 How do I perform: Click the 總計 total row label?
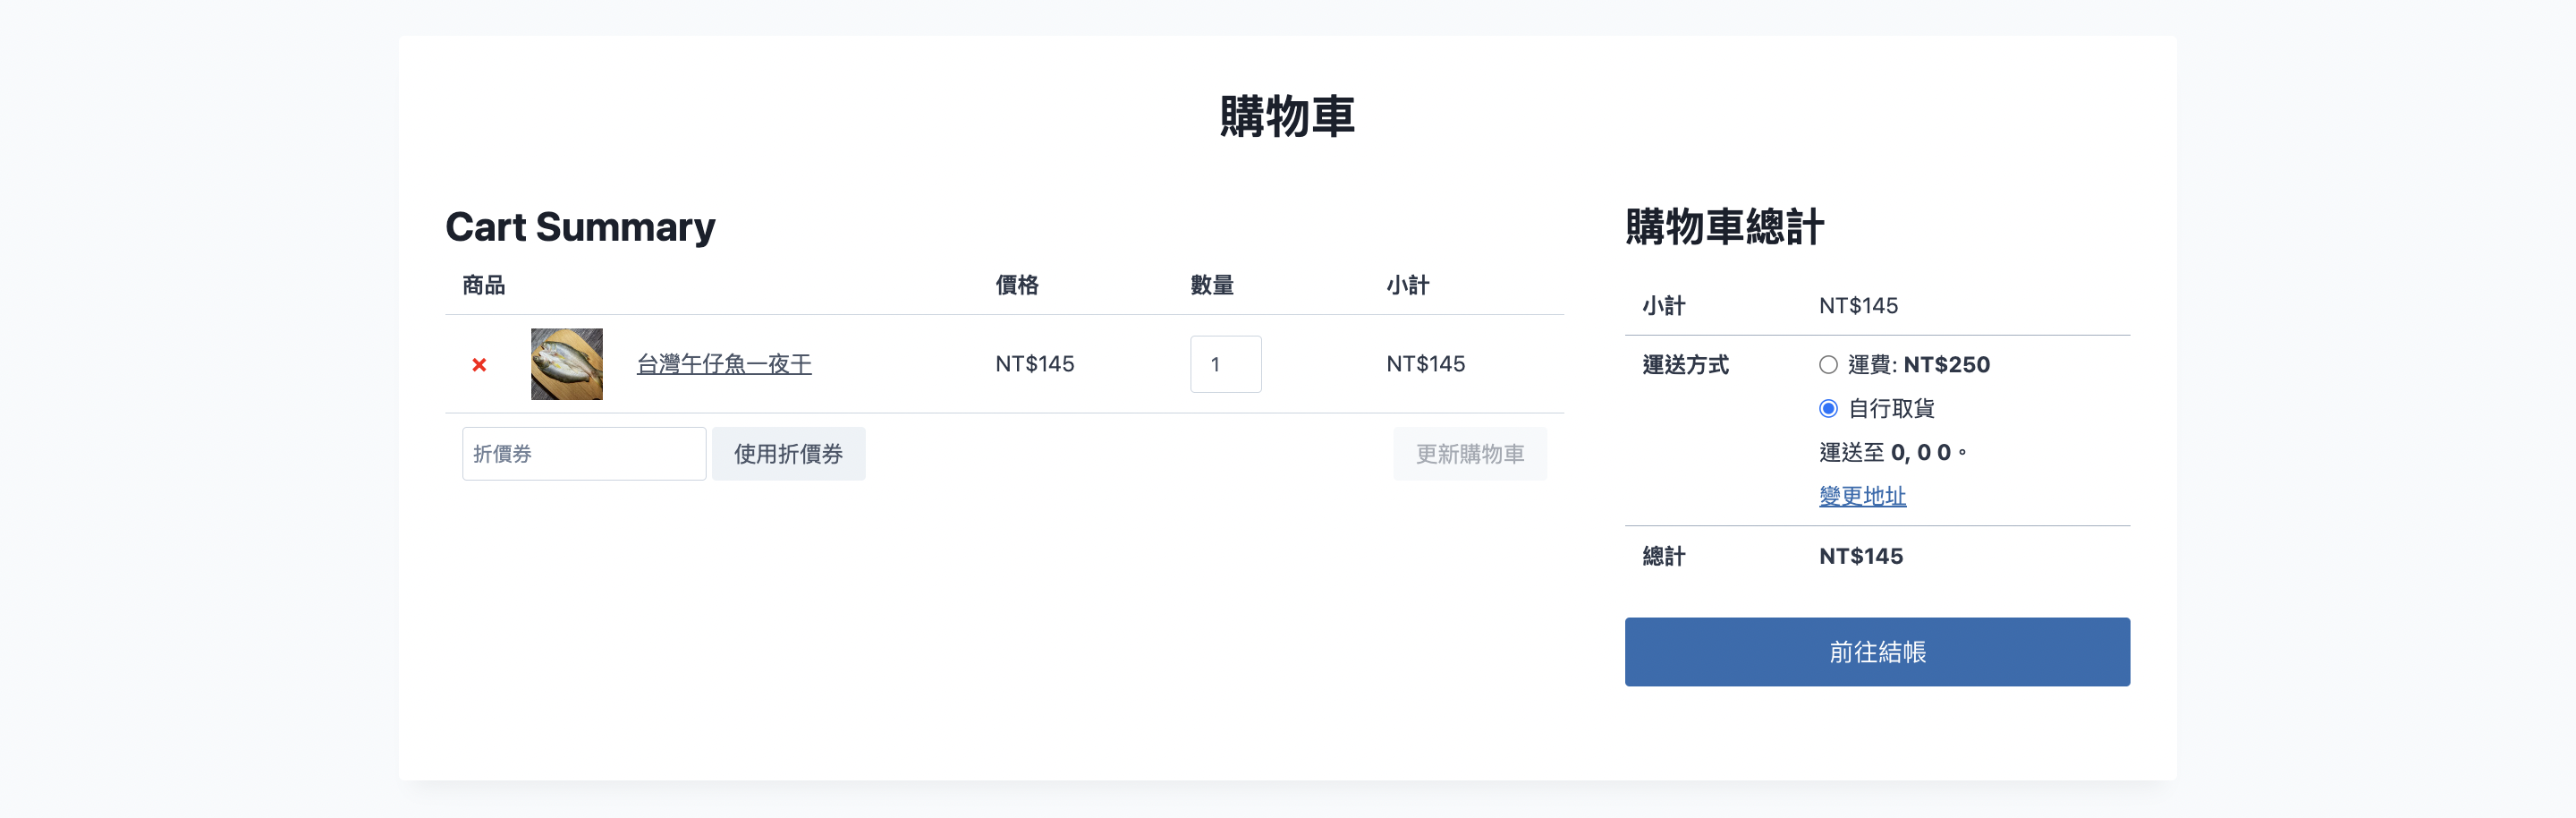(x=1664, y=557)
